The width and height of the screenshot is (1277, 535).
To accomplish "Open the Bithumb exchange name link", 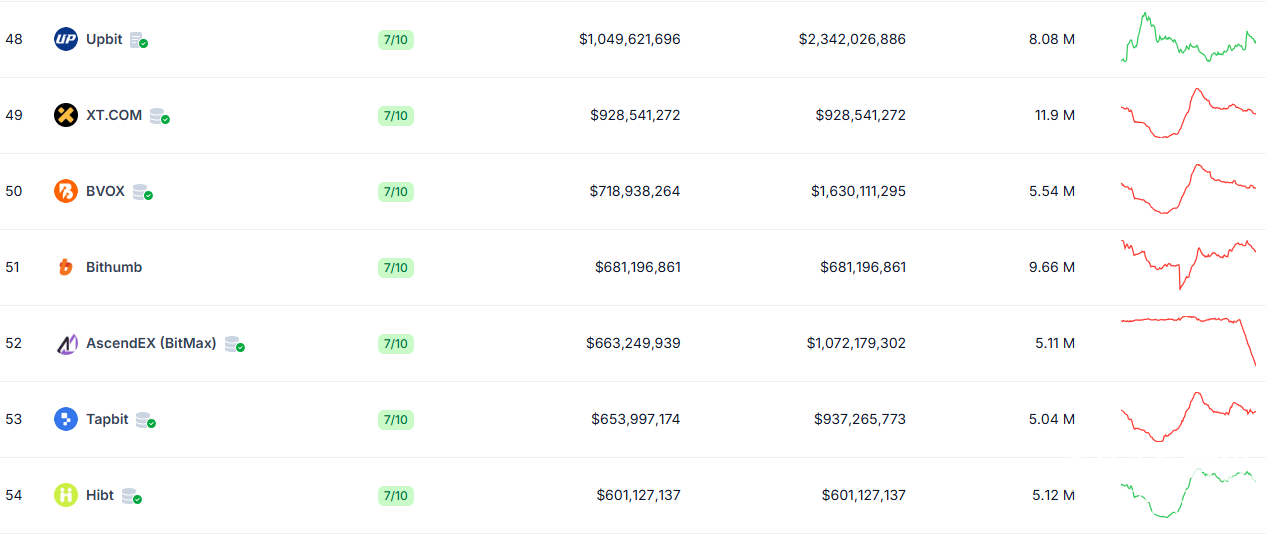I will click(114, 267).
